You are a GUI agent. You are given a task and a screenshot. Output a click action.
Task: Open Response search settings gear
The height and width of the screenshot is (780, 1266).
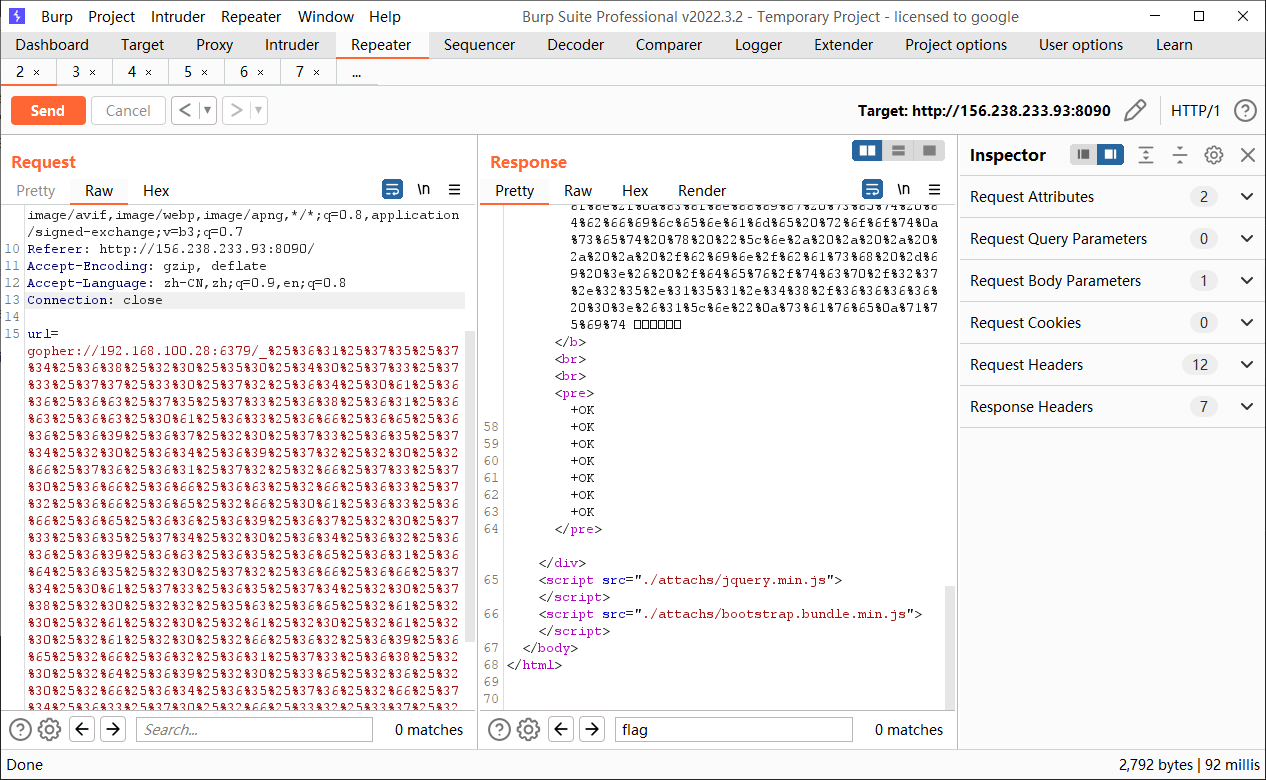click(529, 730)
